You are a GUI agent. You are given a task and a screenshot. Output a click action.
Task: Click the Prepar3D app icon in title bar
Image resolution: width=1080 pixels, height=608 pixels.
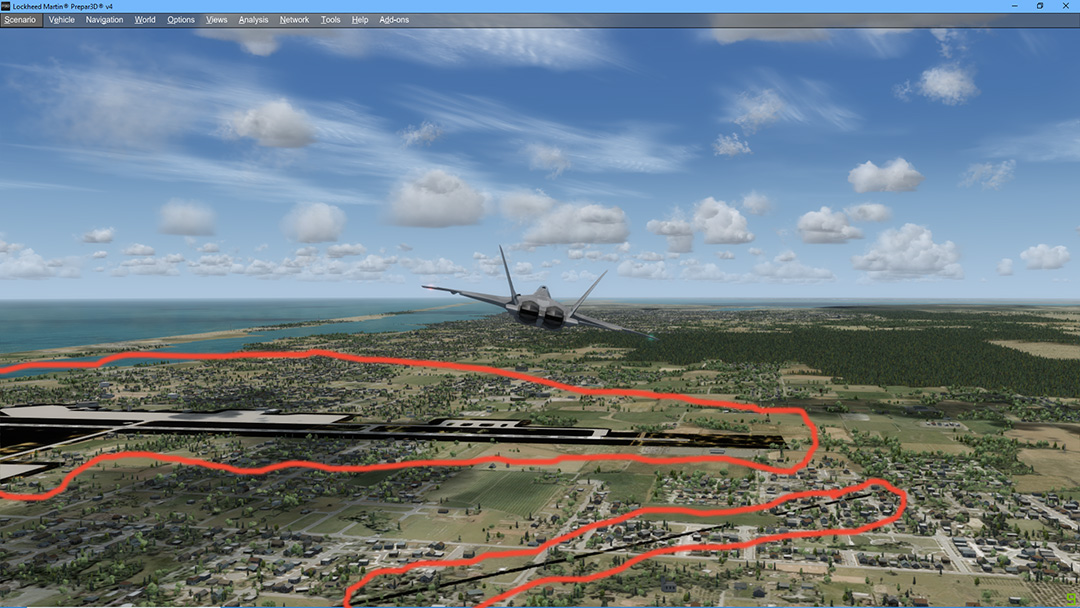click(6, 6)
